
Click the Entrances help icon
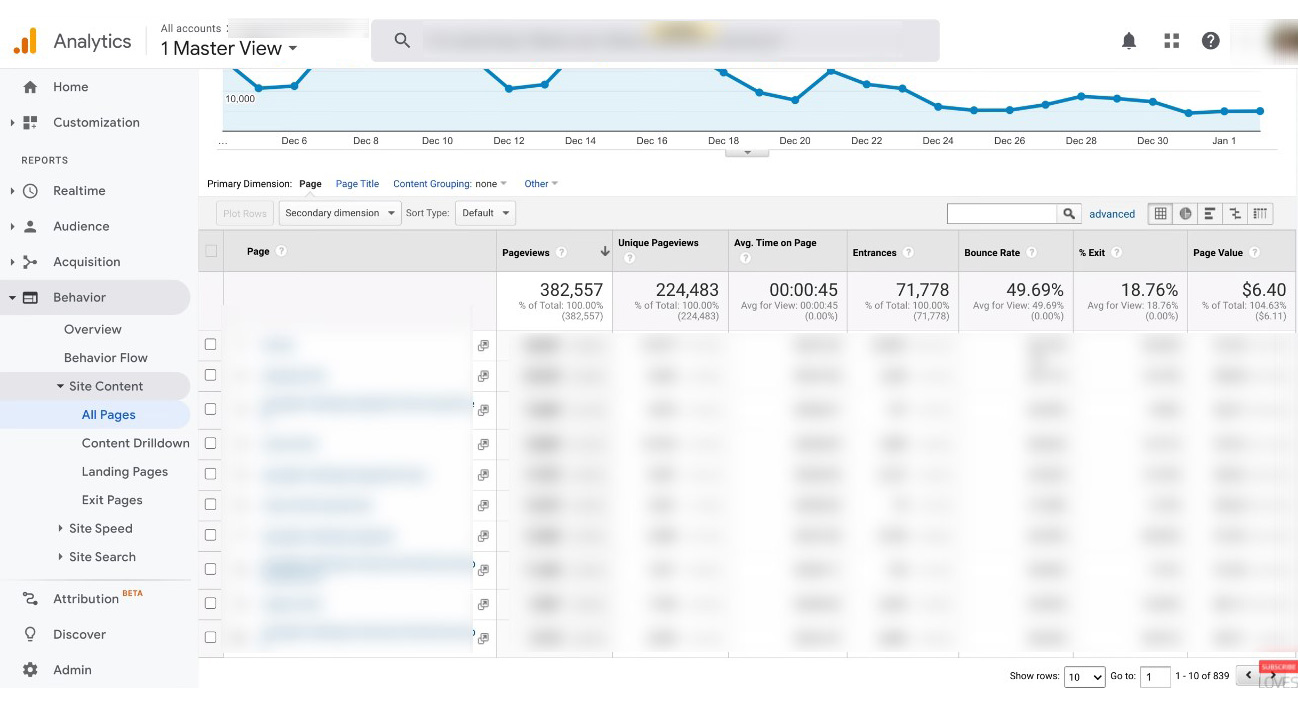(x=908, y=253)
